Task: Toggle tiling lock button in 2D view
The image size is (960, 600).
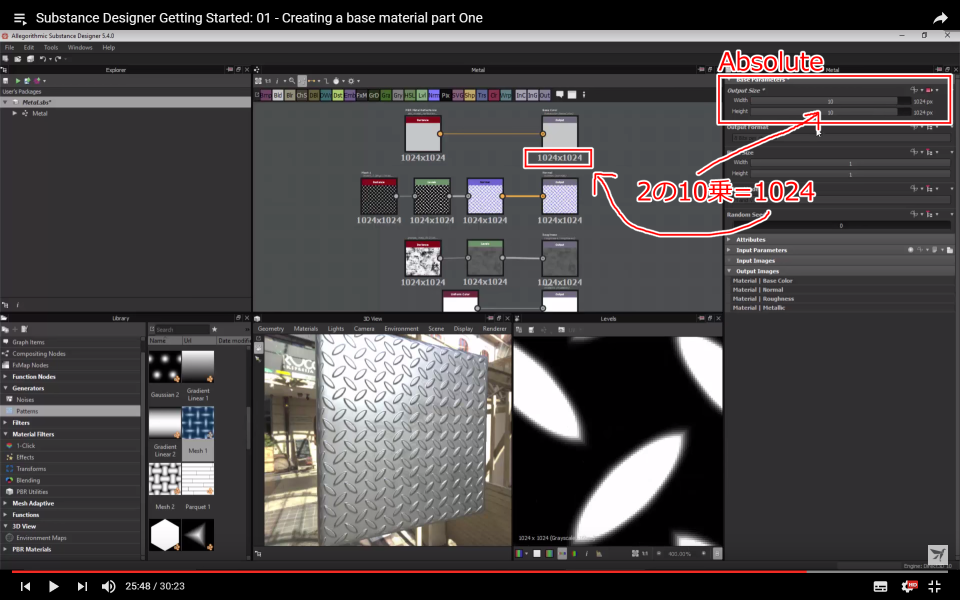Action: pos(717,553)
